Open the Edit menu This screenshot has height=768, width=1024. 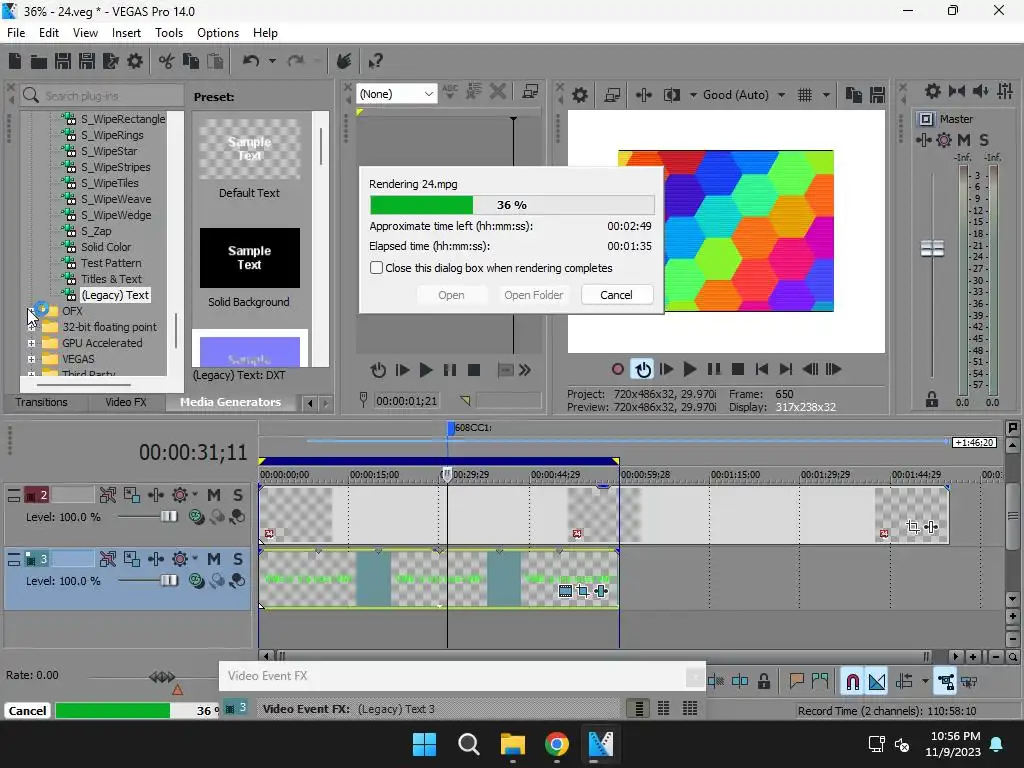pyautogui.click(x=49, y=33)
